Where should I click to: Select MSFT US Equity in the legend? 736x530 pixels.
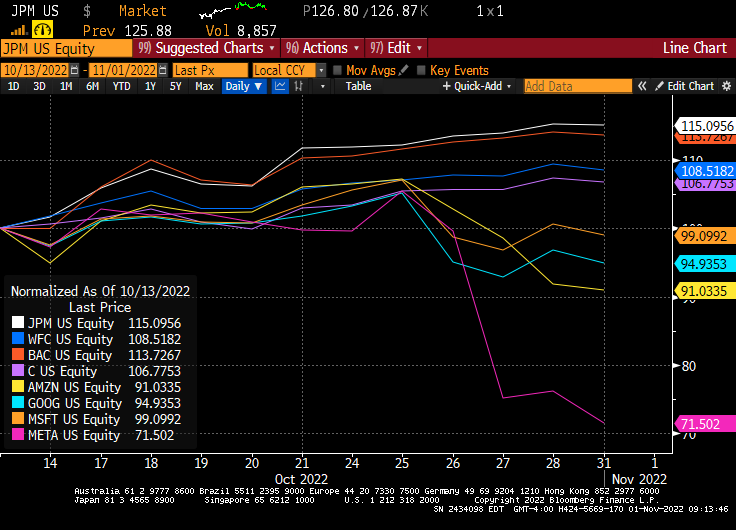(x=74, y=419)
